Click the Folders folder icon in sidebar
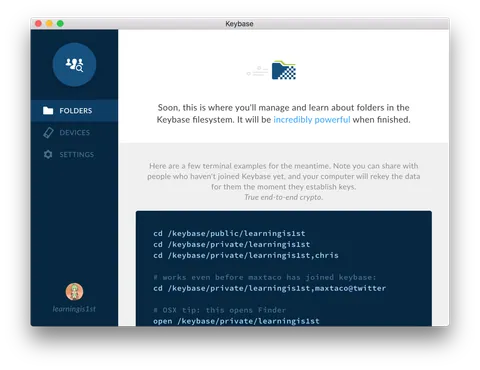 (48, 110)
